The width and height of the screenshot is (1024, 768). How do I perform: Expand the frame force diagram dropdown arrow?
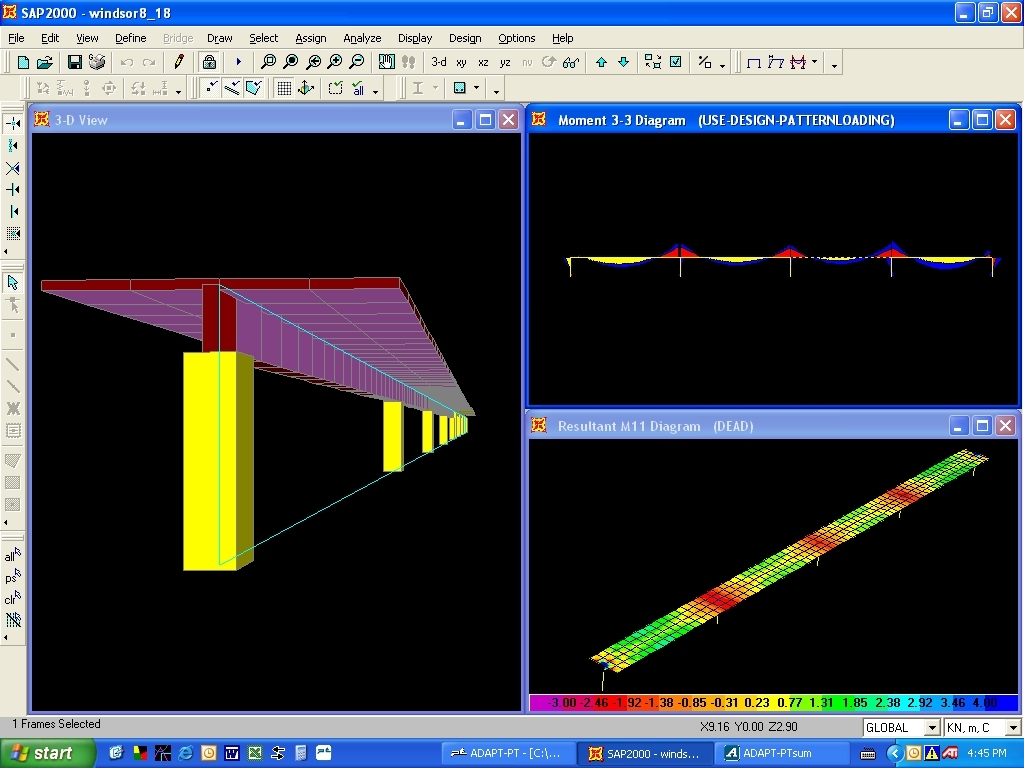[x=815, y=63]
